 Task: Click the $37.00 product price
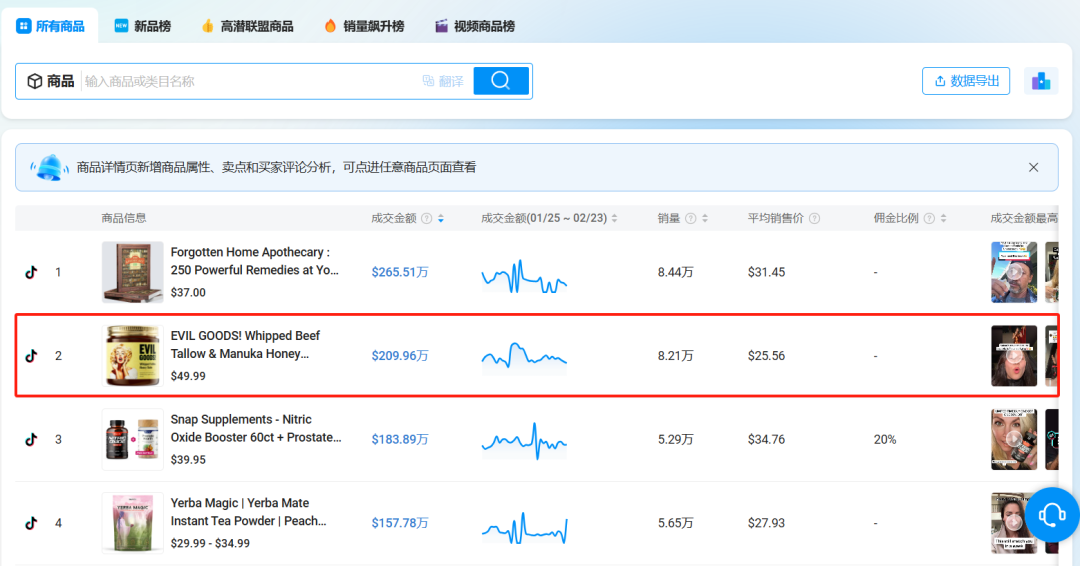[x=188, y=292]
